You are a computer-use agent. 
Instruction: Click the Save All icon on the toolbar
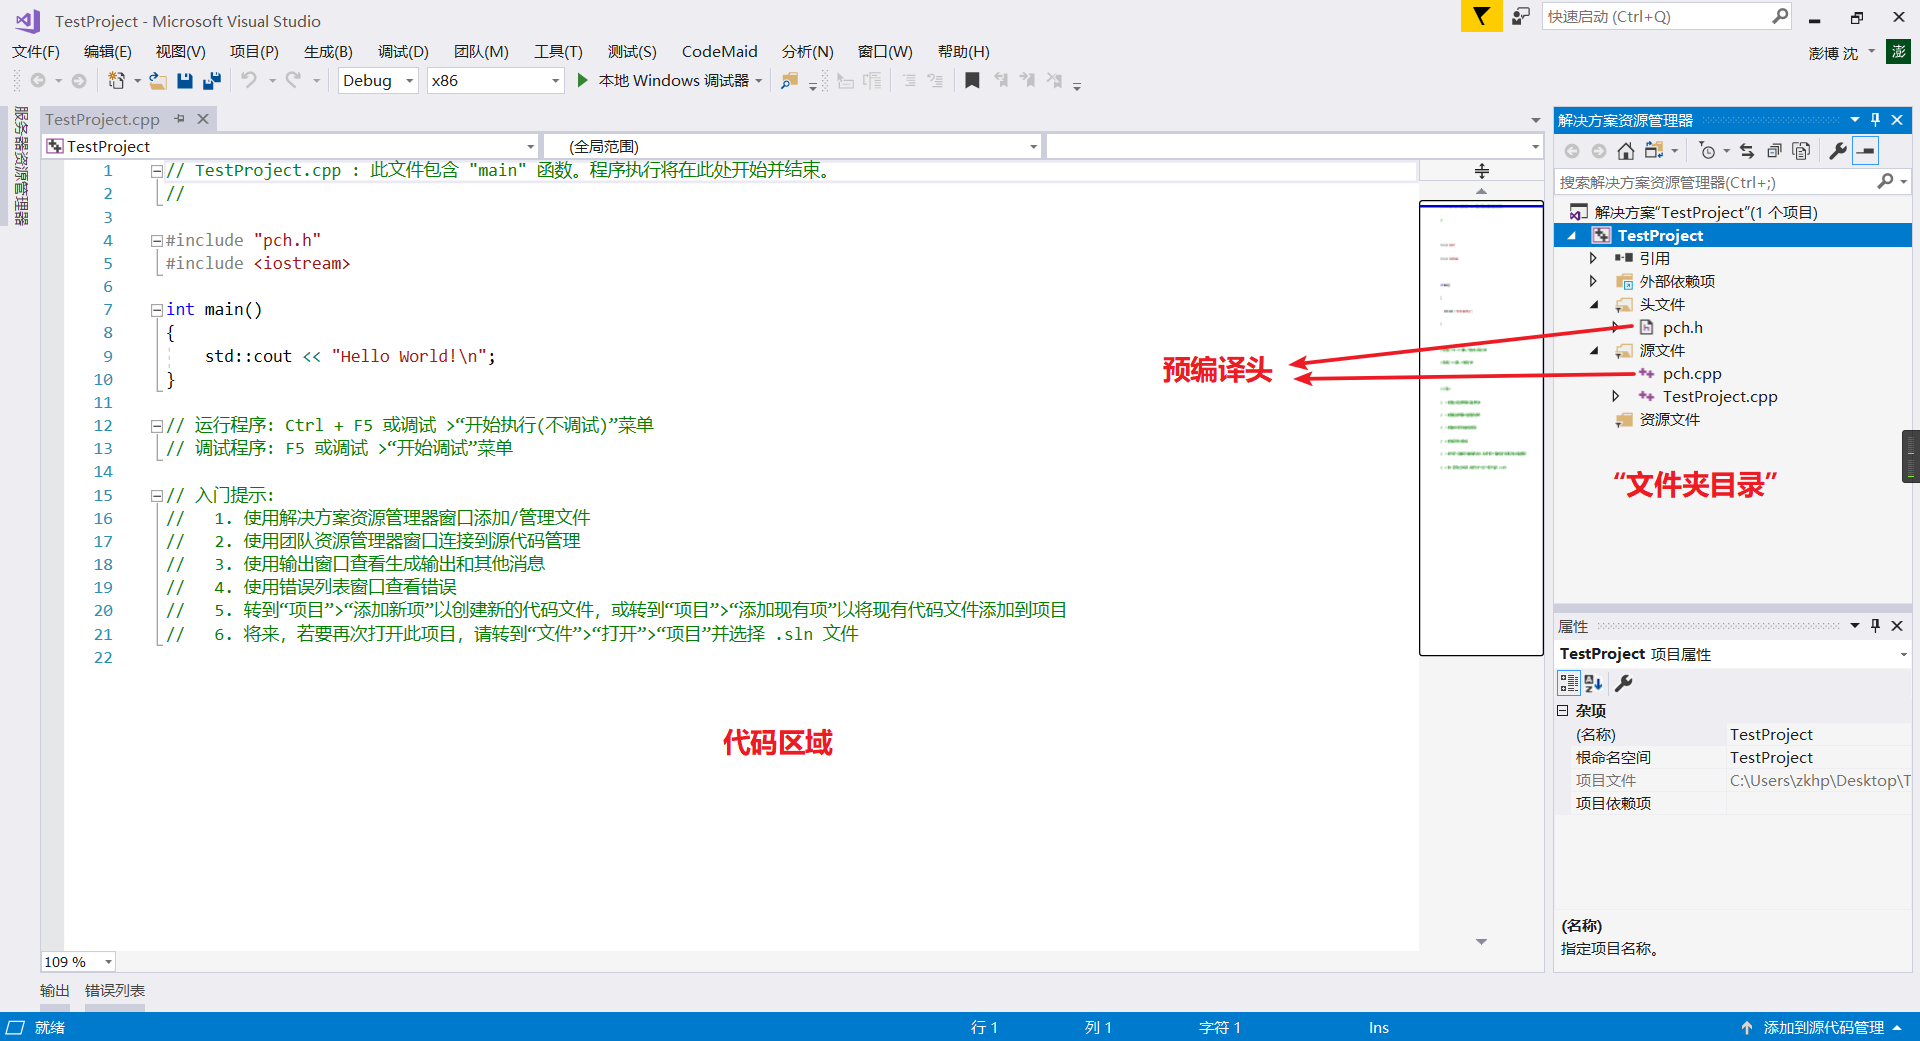[211, 80]
